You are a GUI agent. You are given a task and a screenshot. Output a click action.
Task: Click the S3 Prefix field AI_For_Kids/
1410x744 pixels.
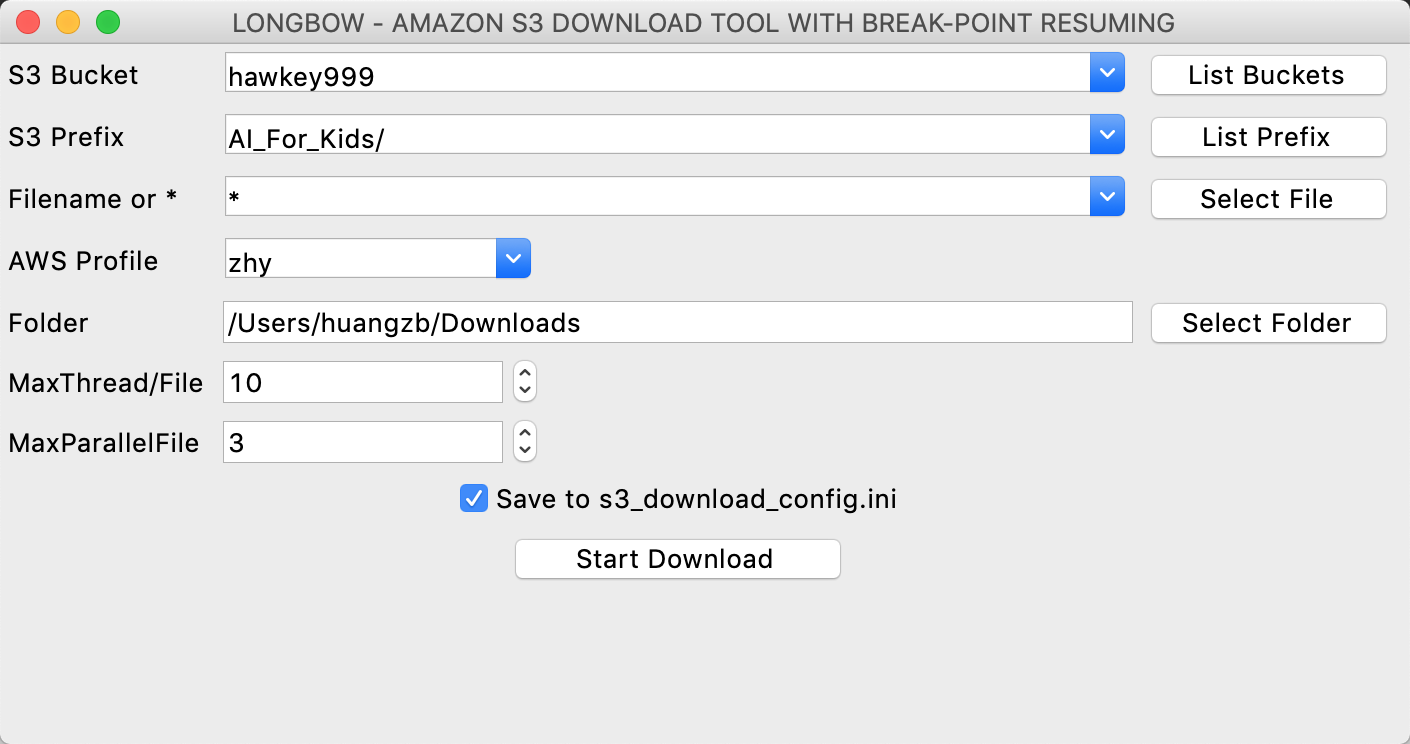point(656,137)
